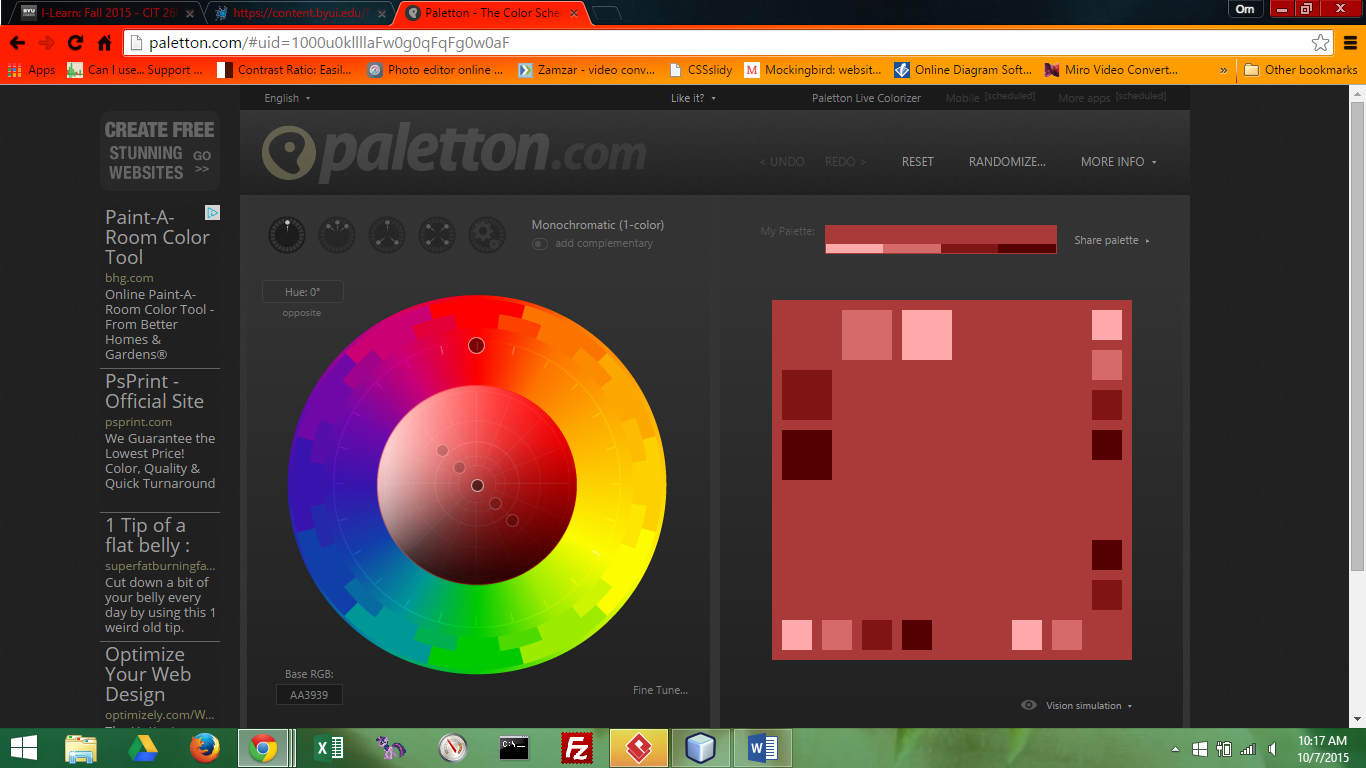Toggle the add complementary switch
Viewport: 1366px width, 768px height.
pos(540,244)
